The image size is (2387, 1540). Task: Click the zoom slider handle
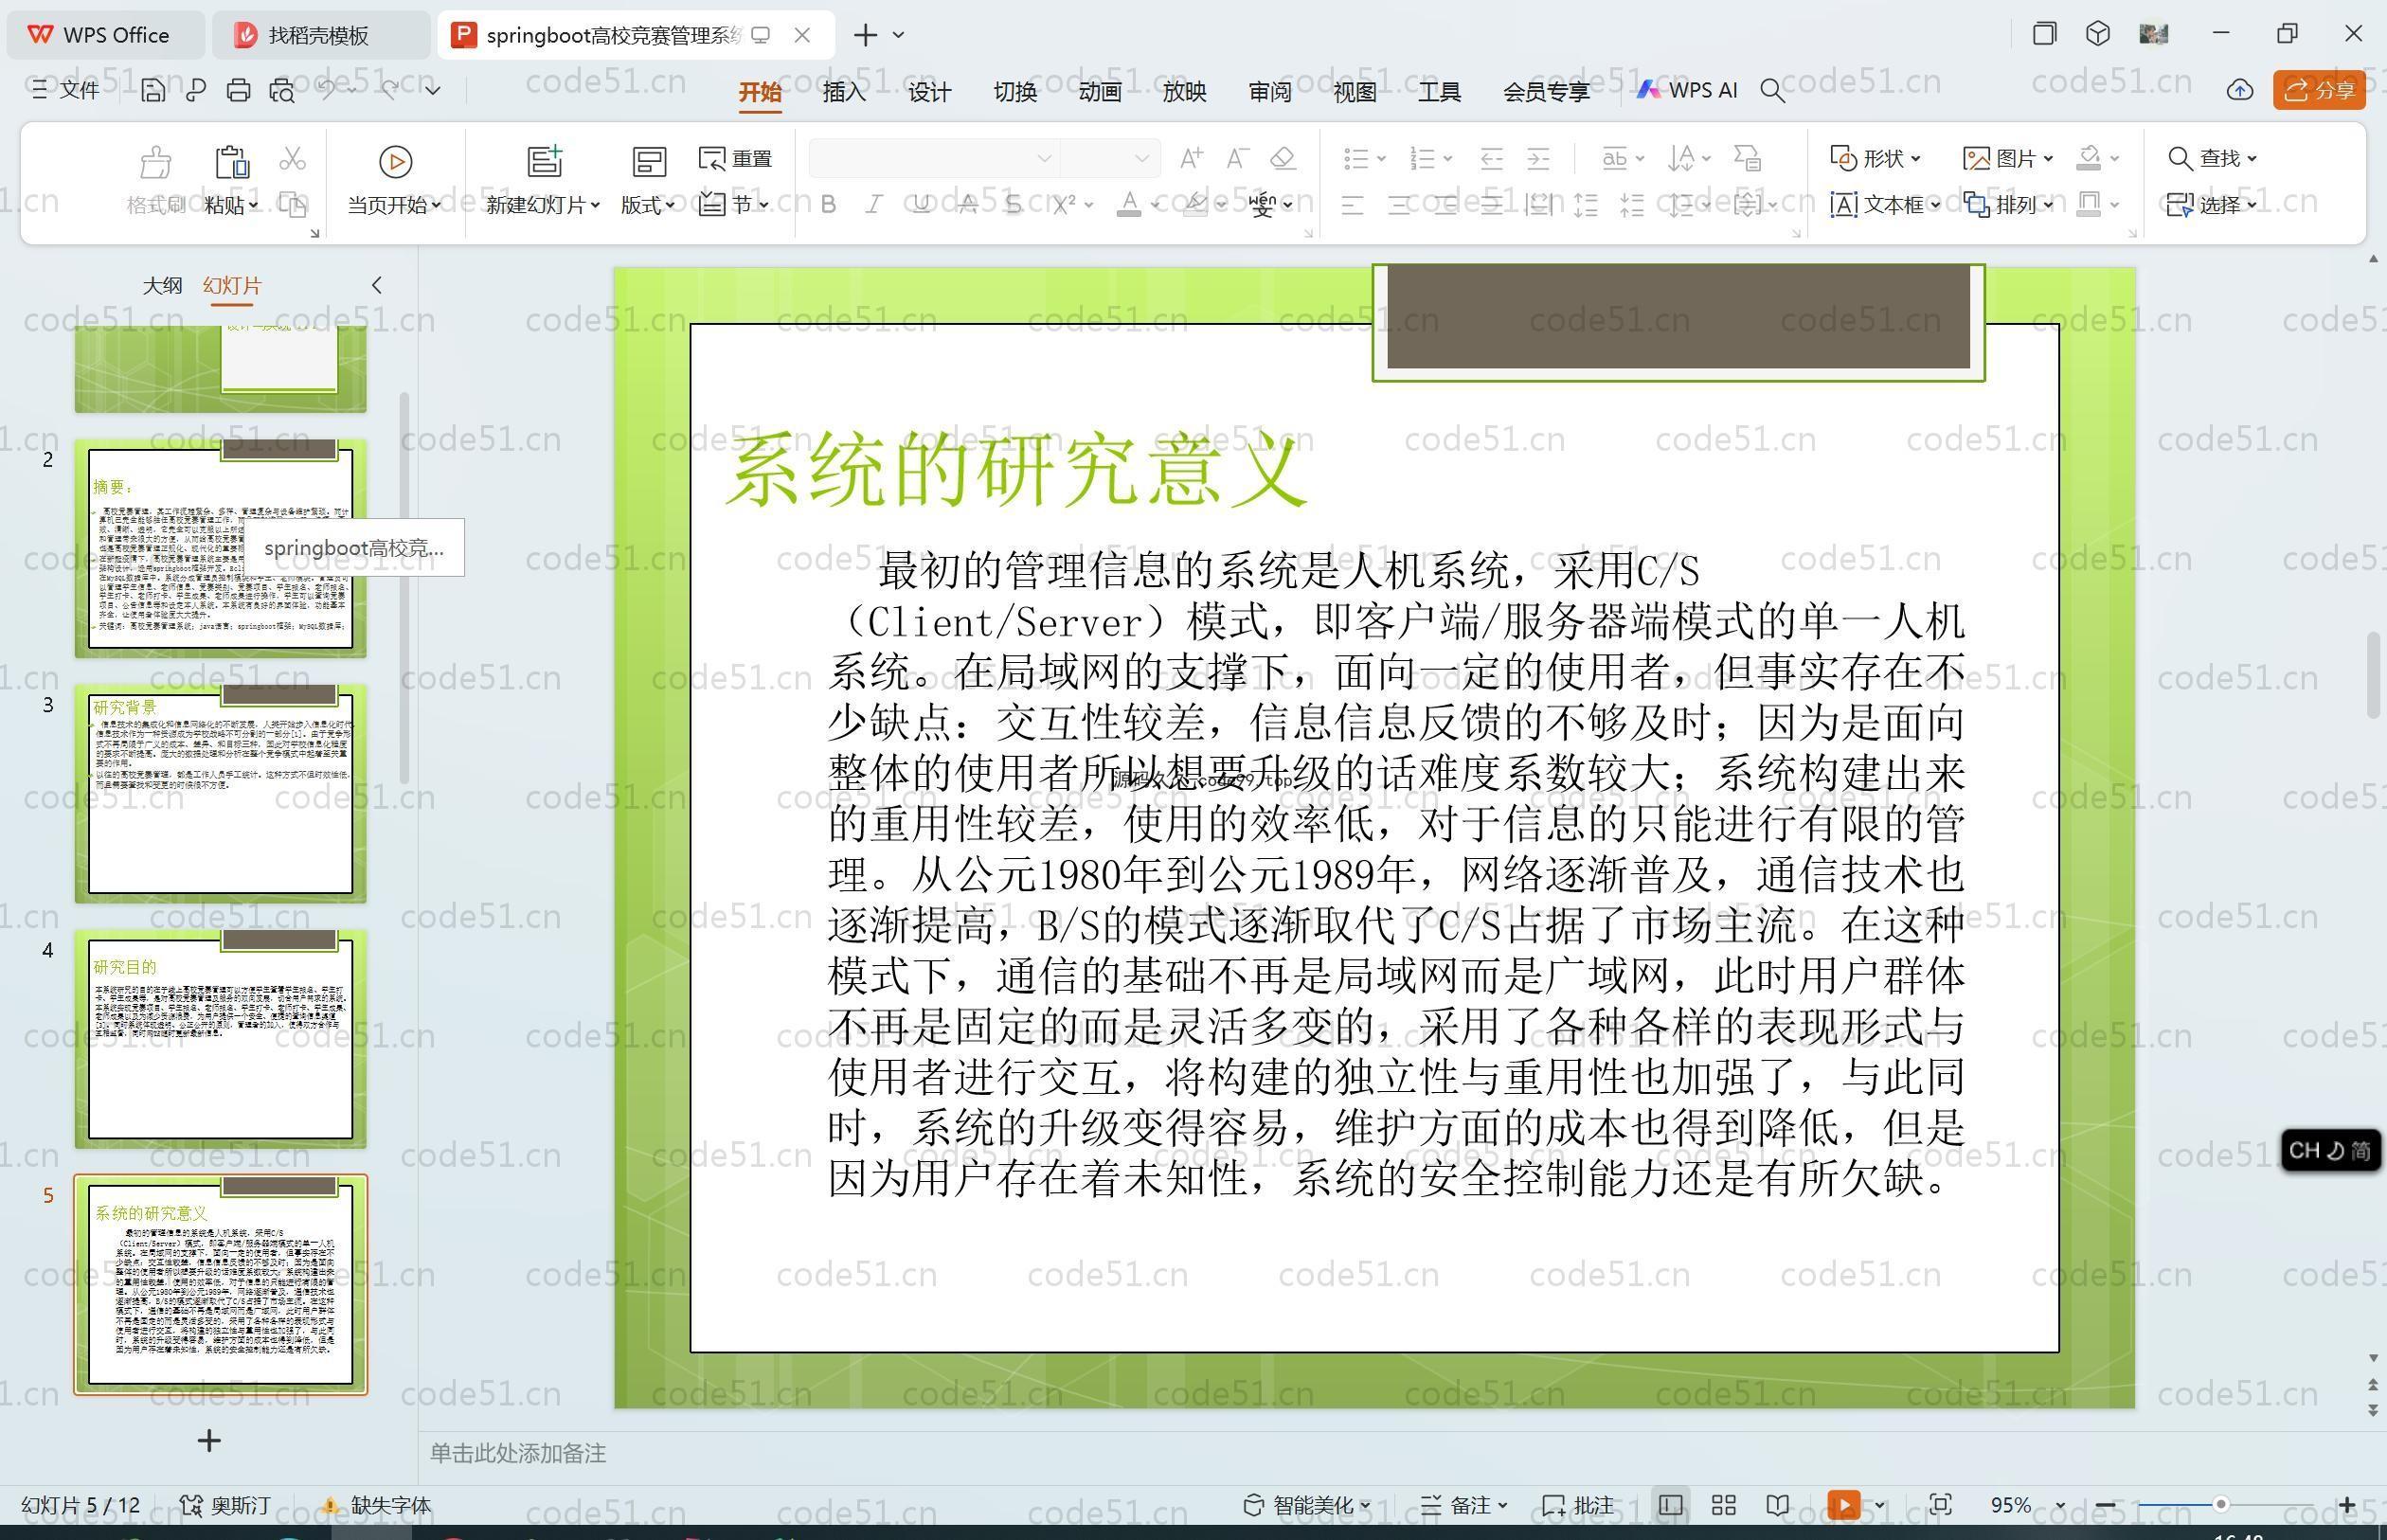pos(2220,1504)
